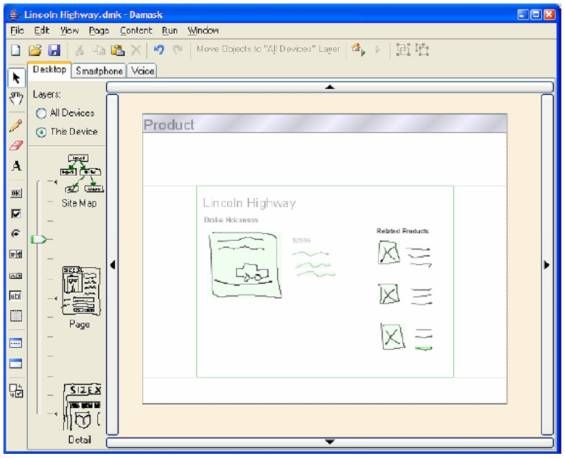Viewport: 565px width, 458px height.
Task: Expand the right panel arrow
Action: point(547,265)
